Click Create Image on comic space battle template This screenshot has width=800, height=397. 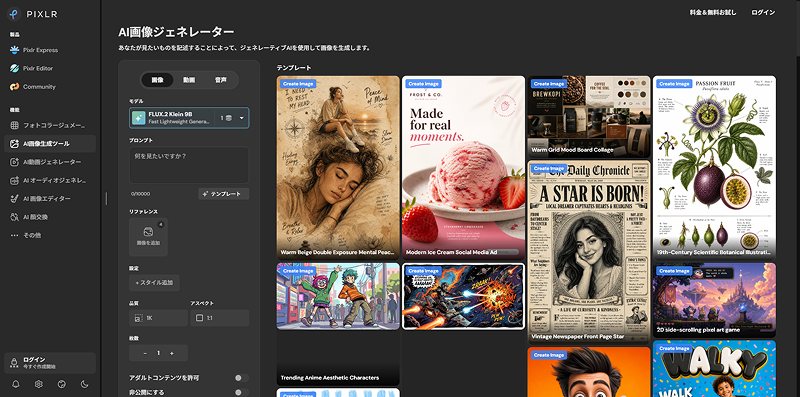pos(423,271)
